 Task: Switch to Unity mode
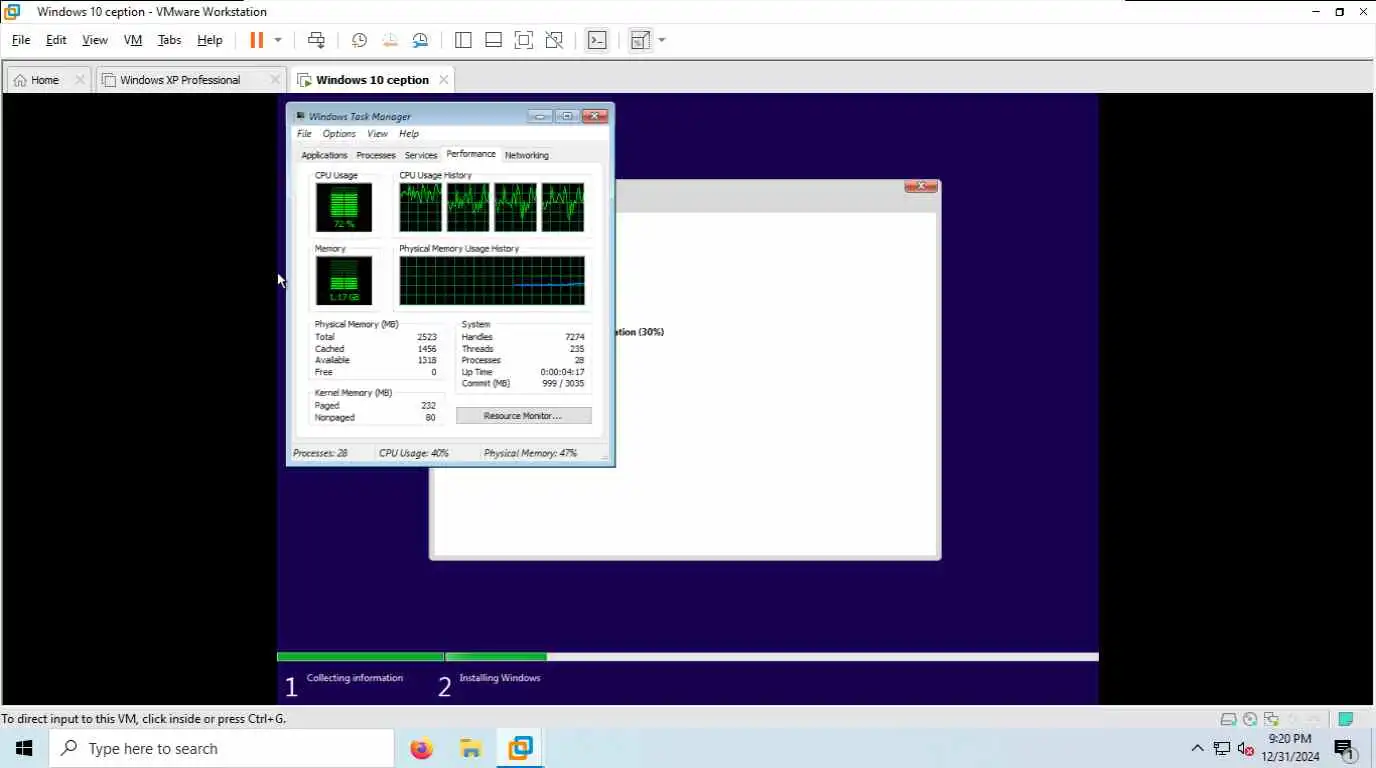[x=554, y=40]
